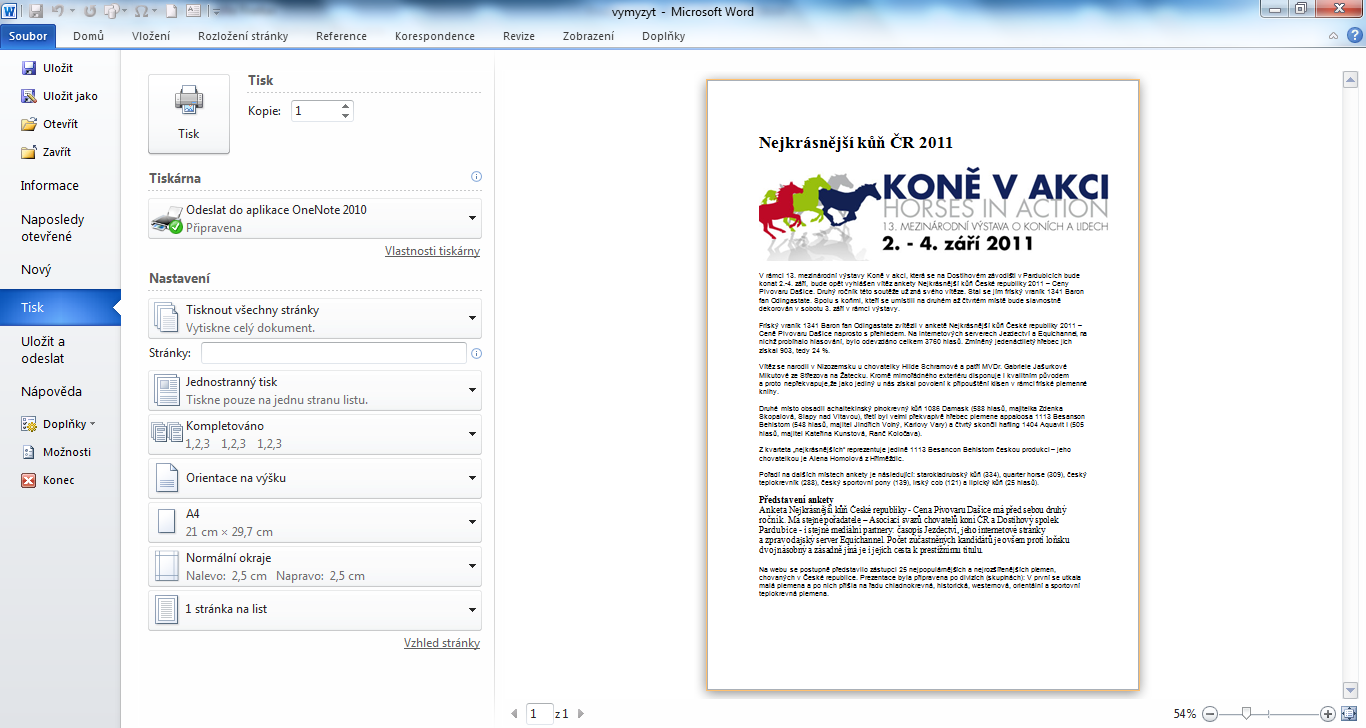
Task: Go to previous page arrow in preview
Action: [515, 714]
